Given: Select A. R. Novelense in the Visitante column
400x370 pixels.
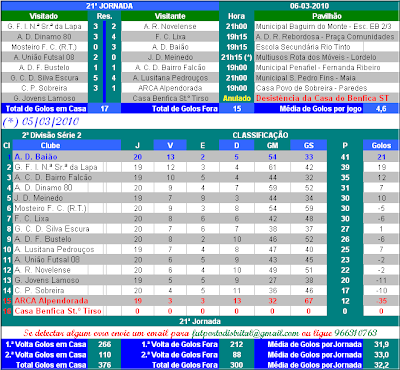Looking at the screenshot, I should click(170, 26).
